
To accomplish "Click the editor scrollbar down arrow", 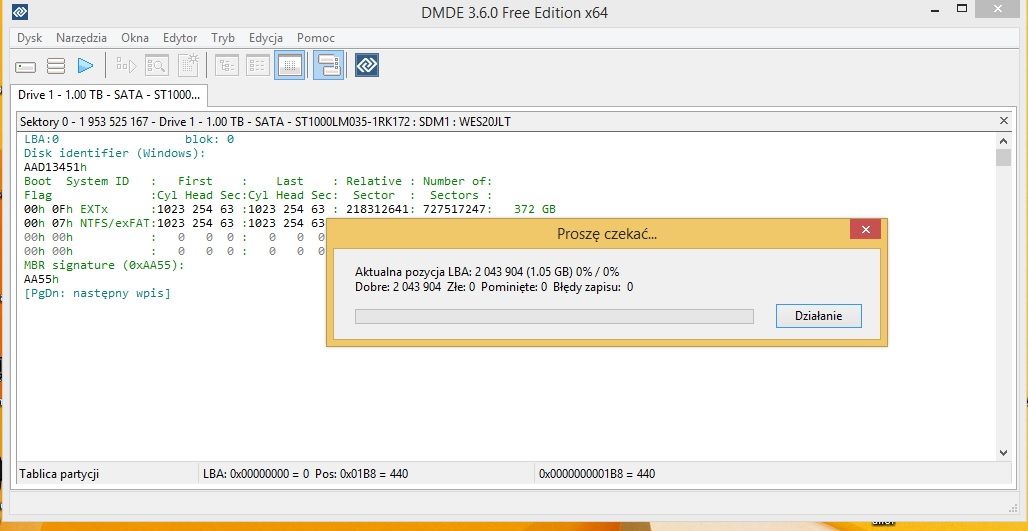I will click(1003, 452).
